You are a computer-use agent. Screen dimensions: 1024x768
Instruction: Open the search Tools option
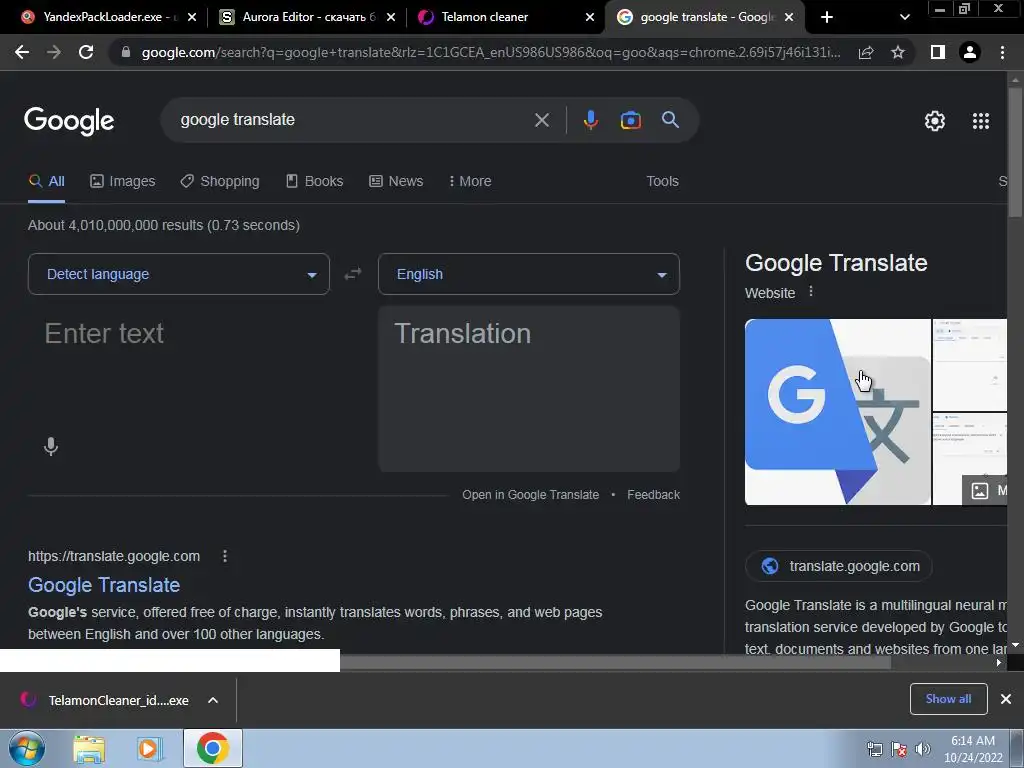[662, 181]
